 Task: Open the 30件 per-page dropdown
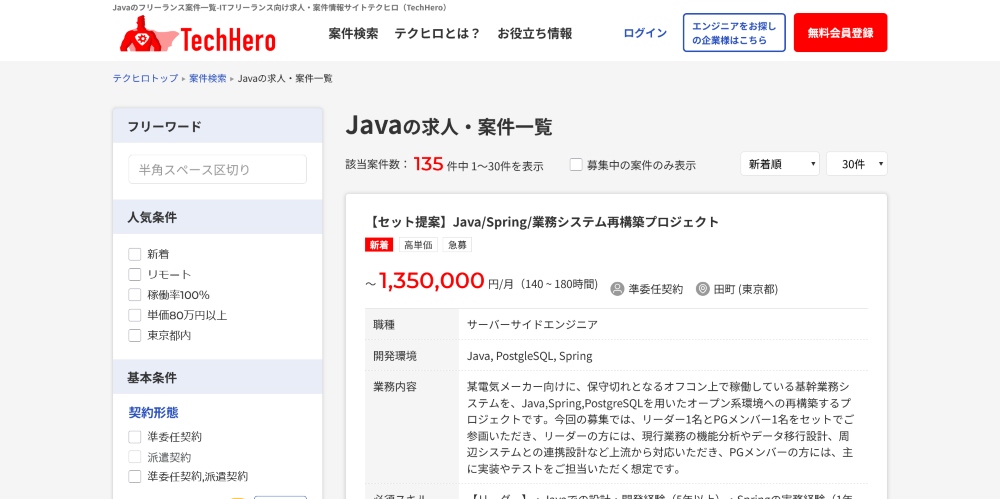(857, 164)
